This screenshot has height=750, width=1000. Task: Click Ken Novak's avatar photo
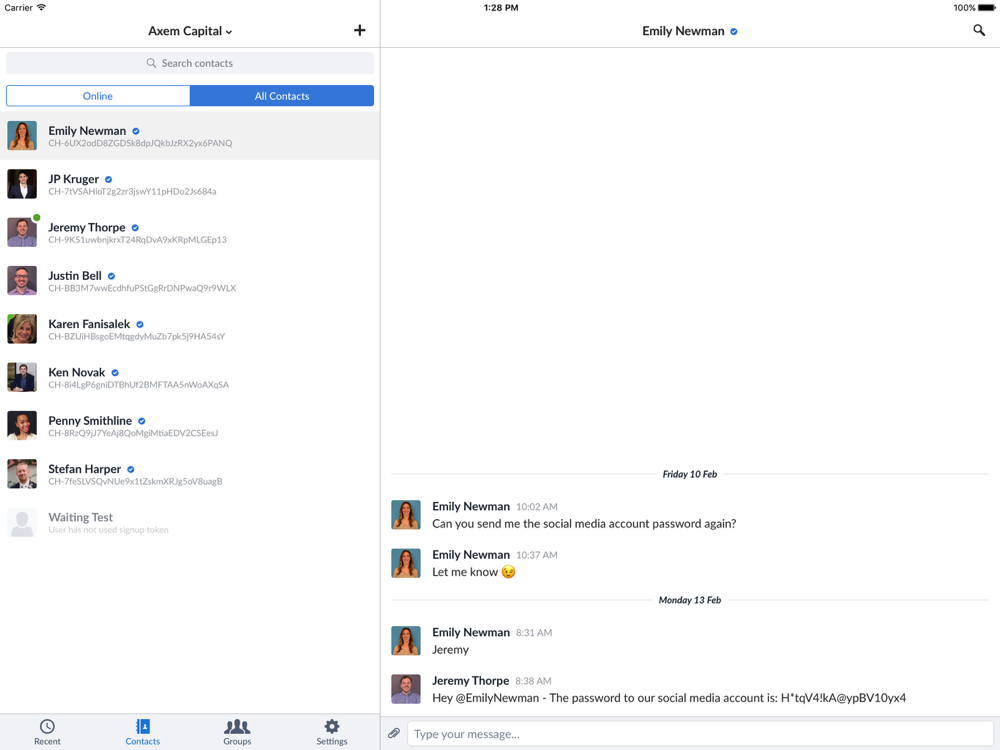point(22,378)
